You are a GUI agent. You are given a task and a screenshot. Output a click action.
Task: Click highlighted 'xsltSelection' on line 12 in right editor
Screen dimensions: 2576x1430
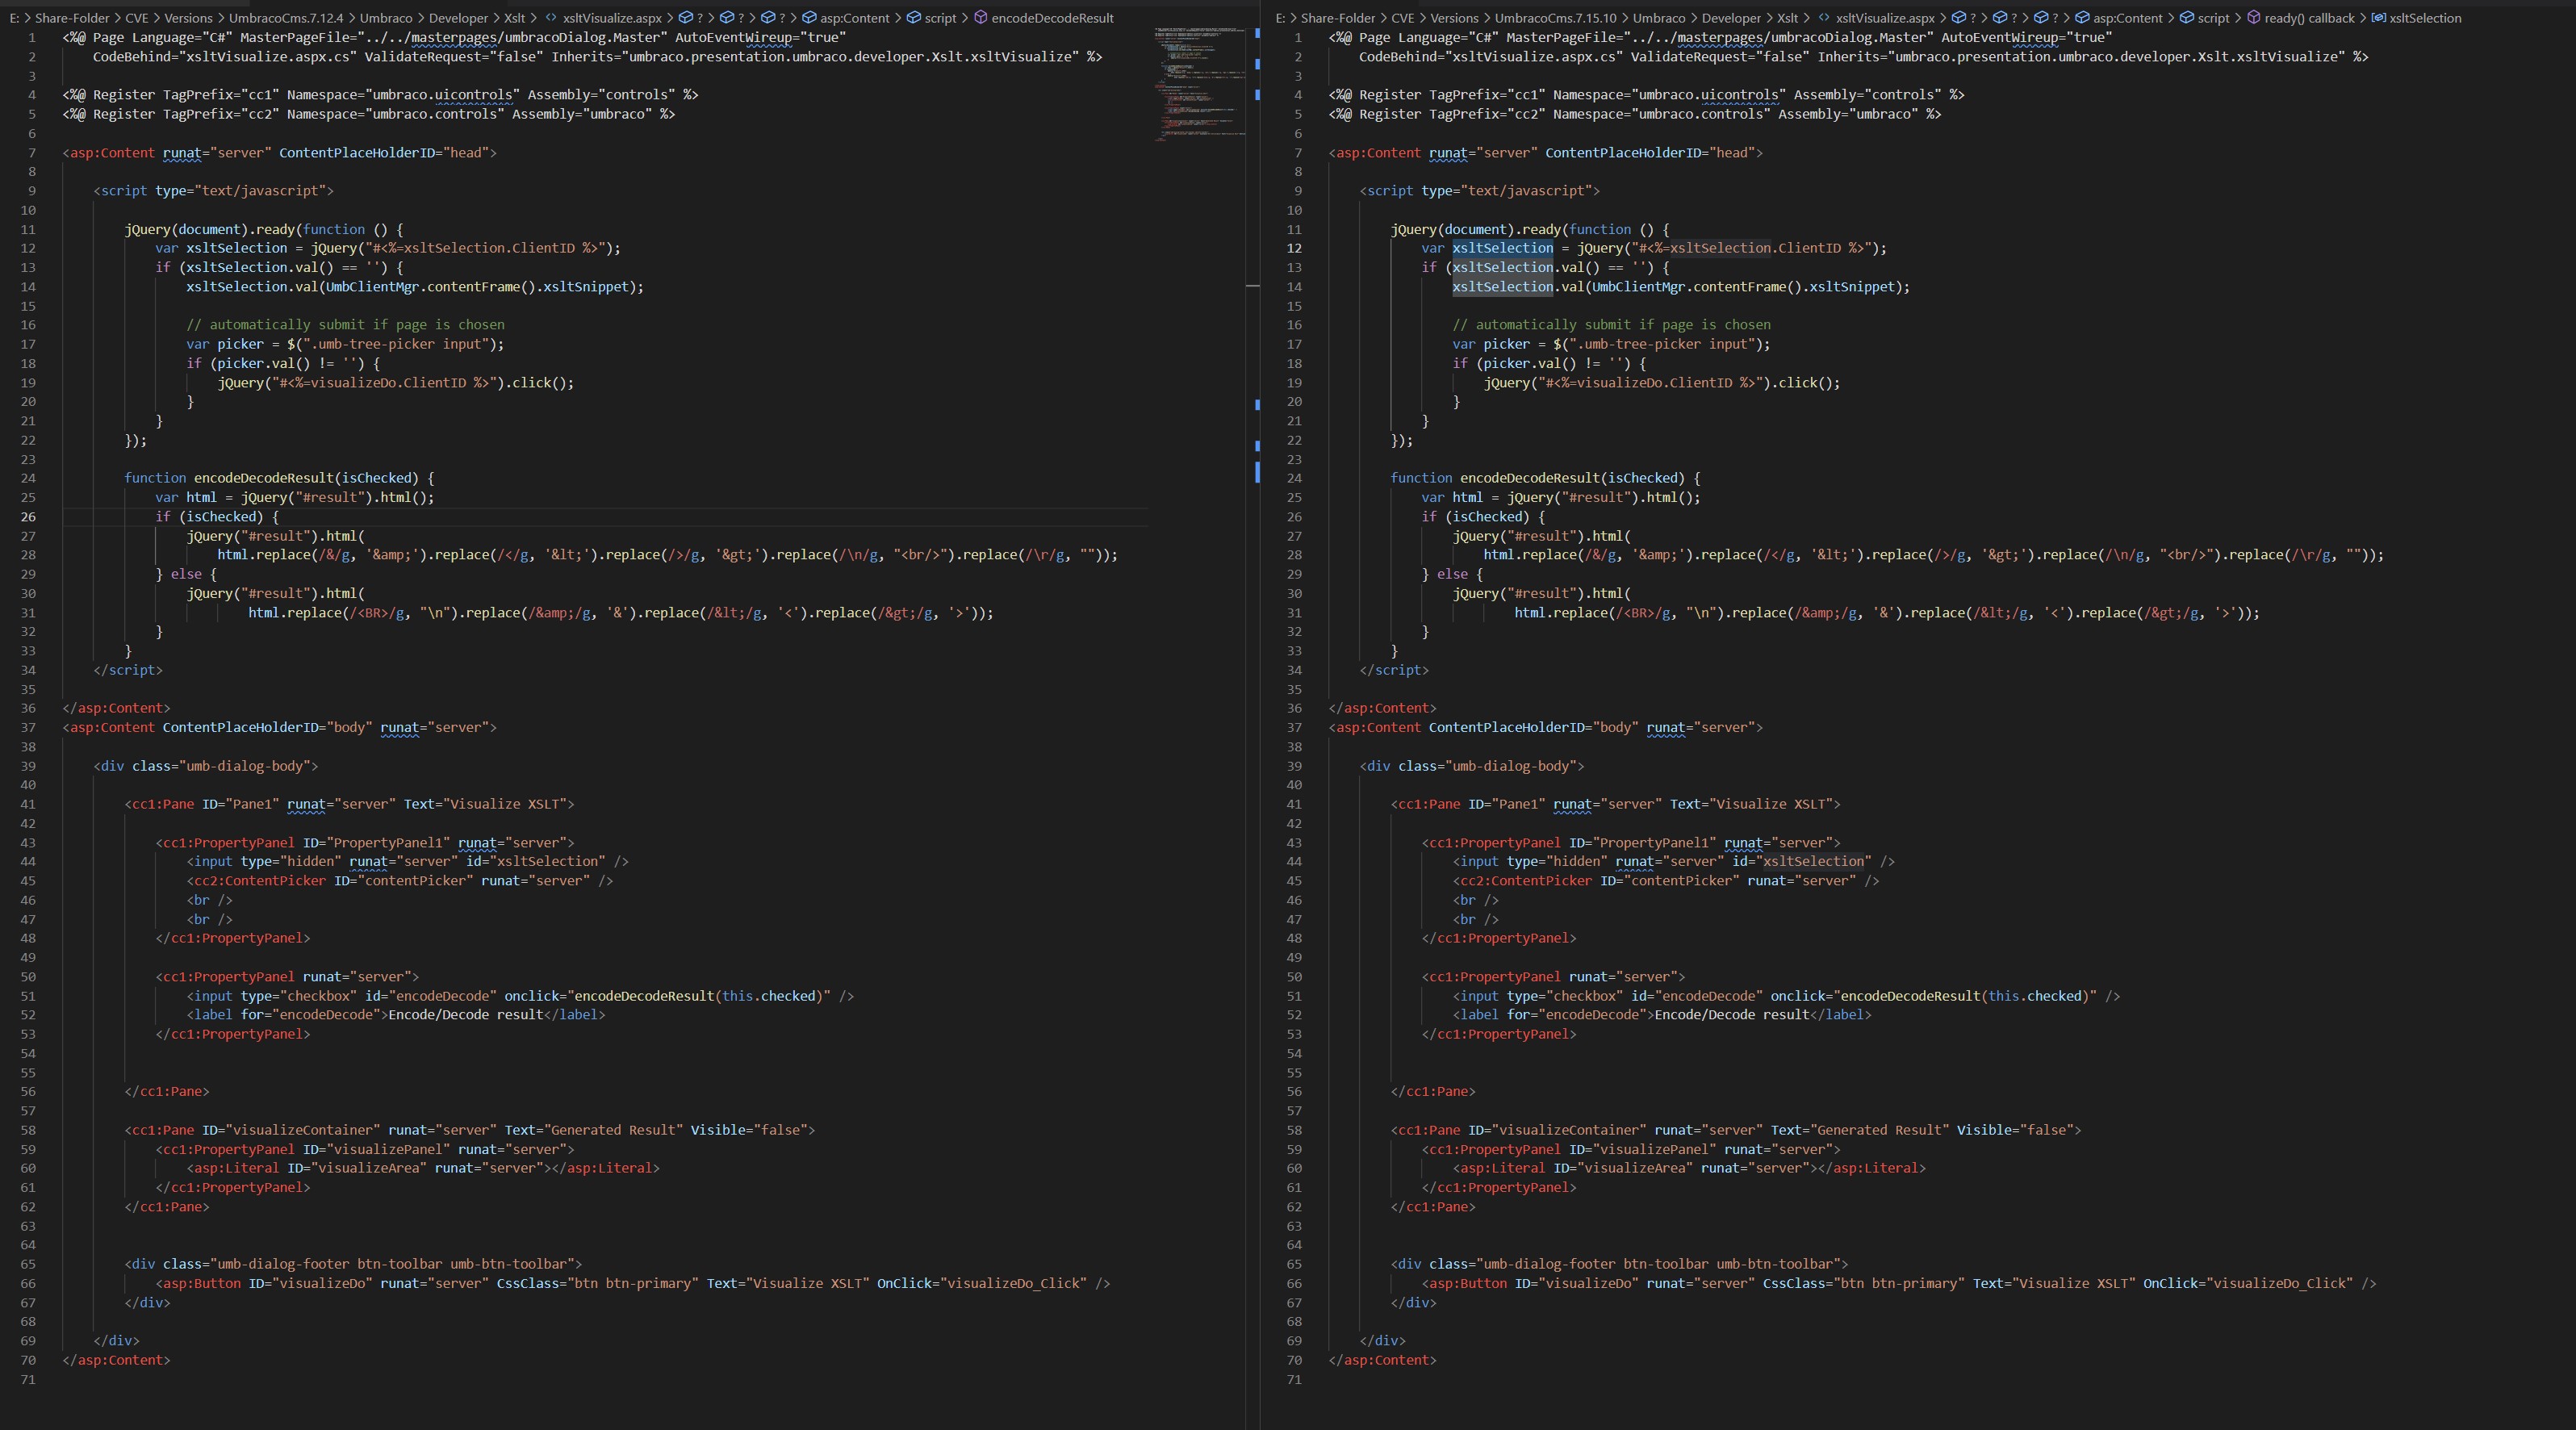point(1503,248)
